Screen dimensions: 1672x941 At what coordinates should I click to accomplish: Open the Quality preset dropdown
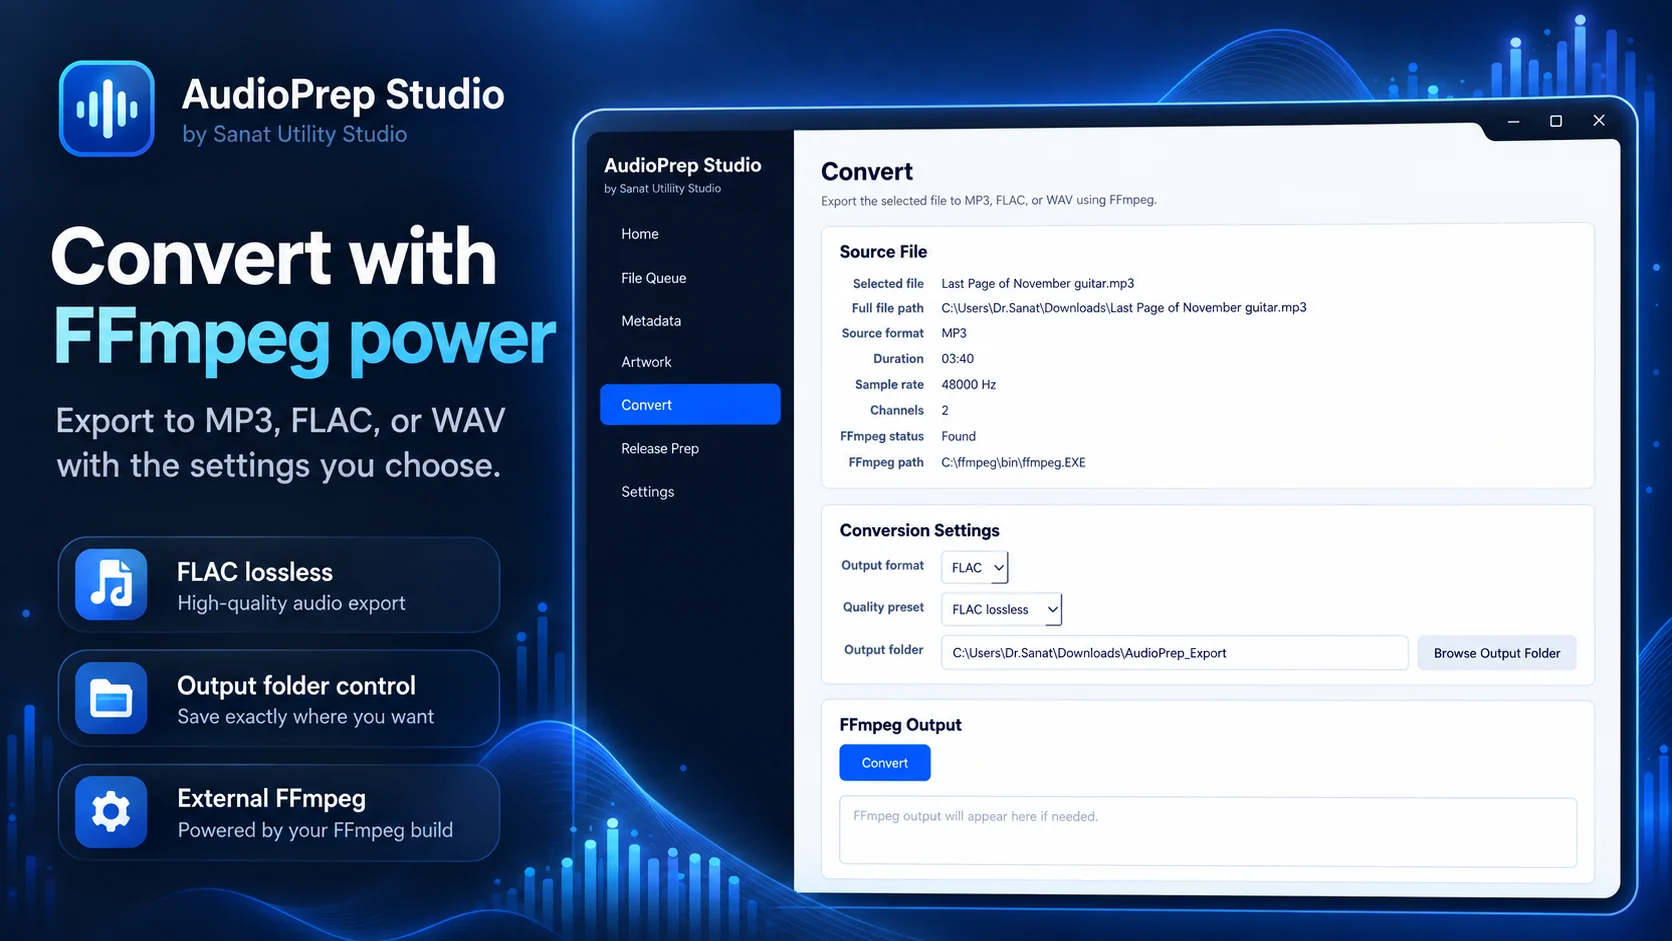[1002, 609]
